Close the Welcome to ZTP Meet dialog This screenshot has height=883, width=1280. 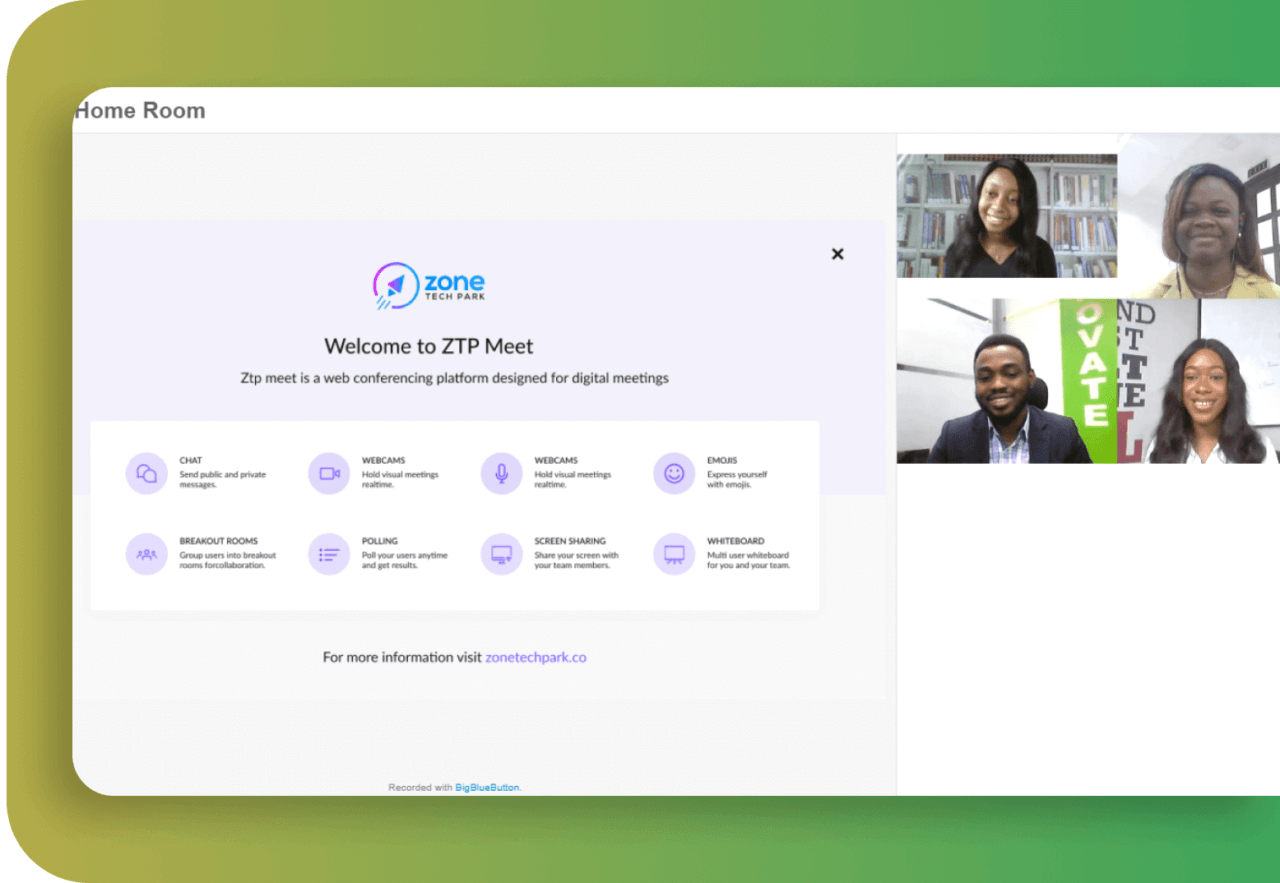tap(838, 254)
